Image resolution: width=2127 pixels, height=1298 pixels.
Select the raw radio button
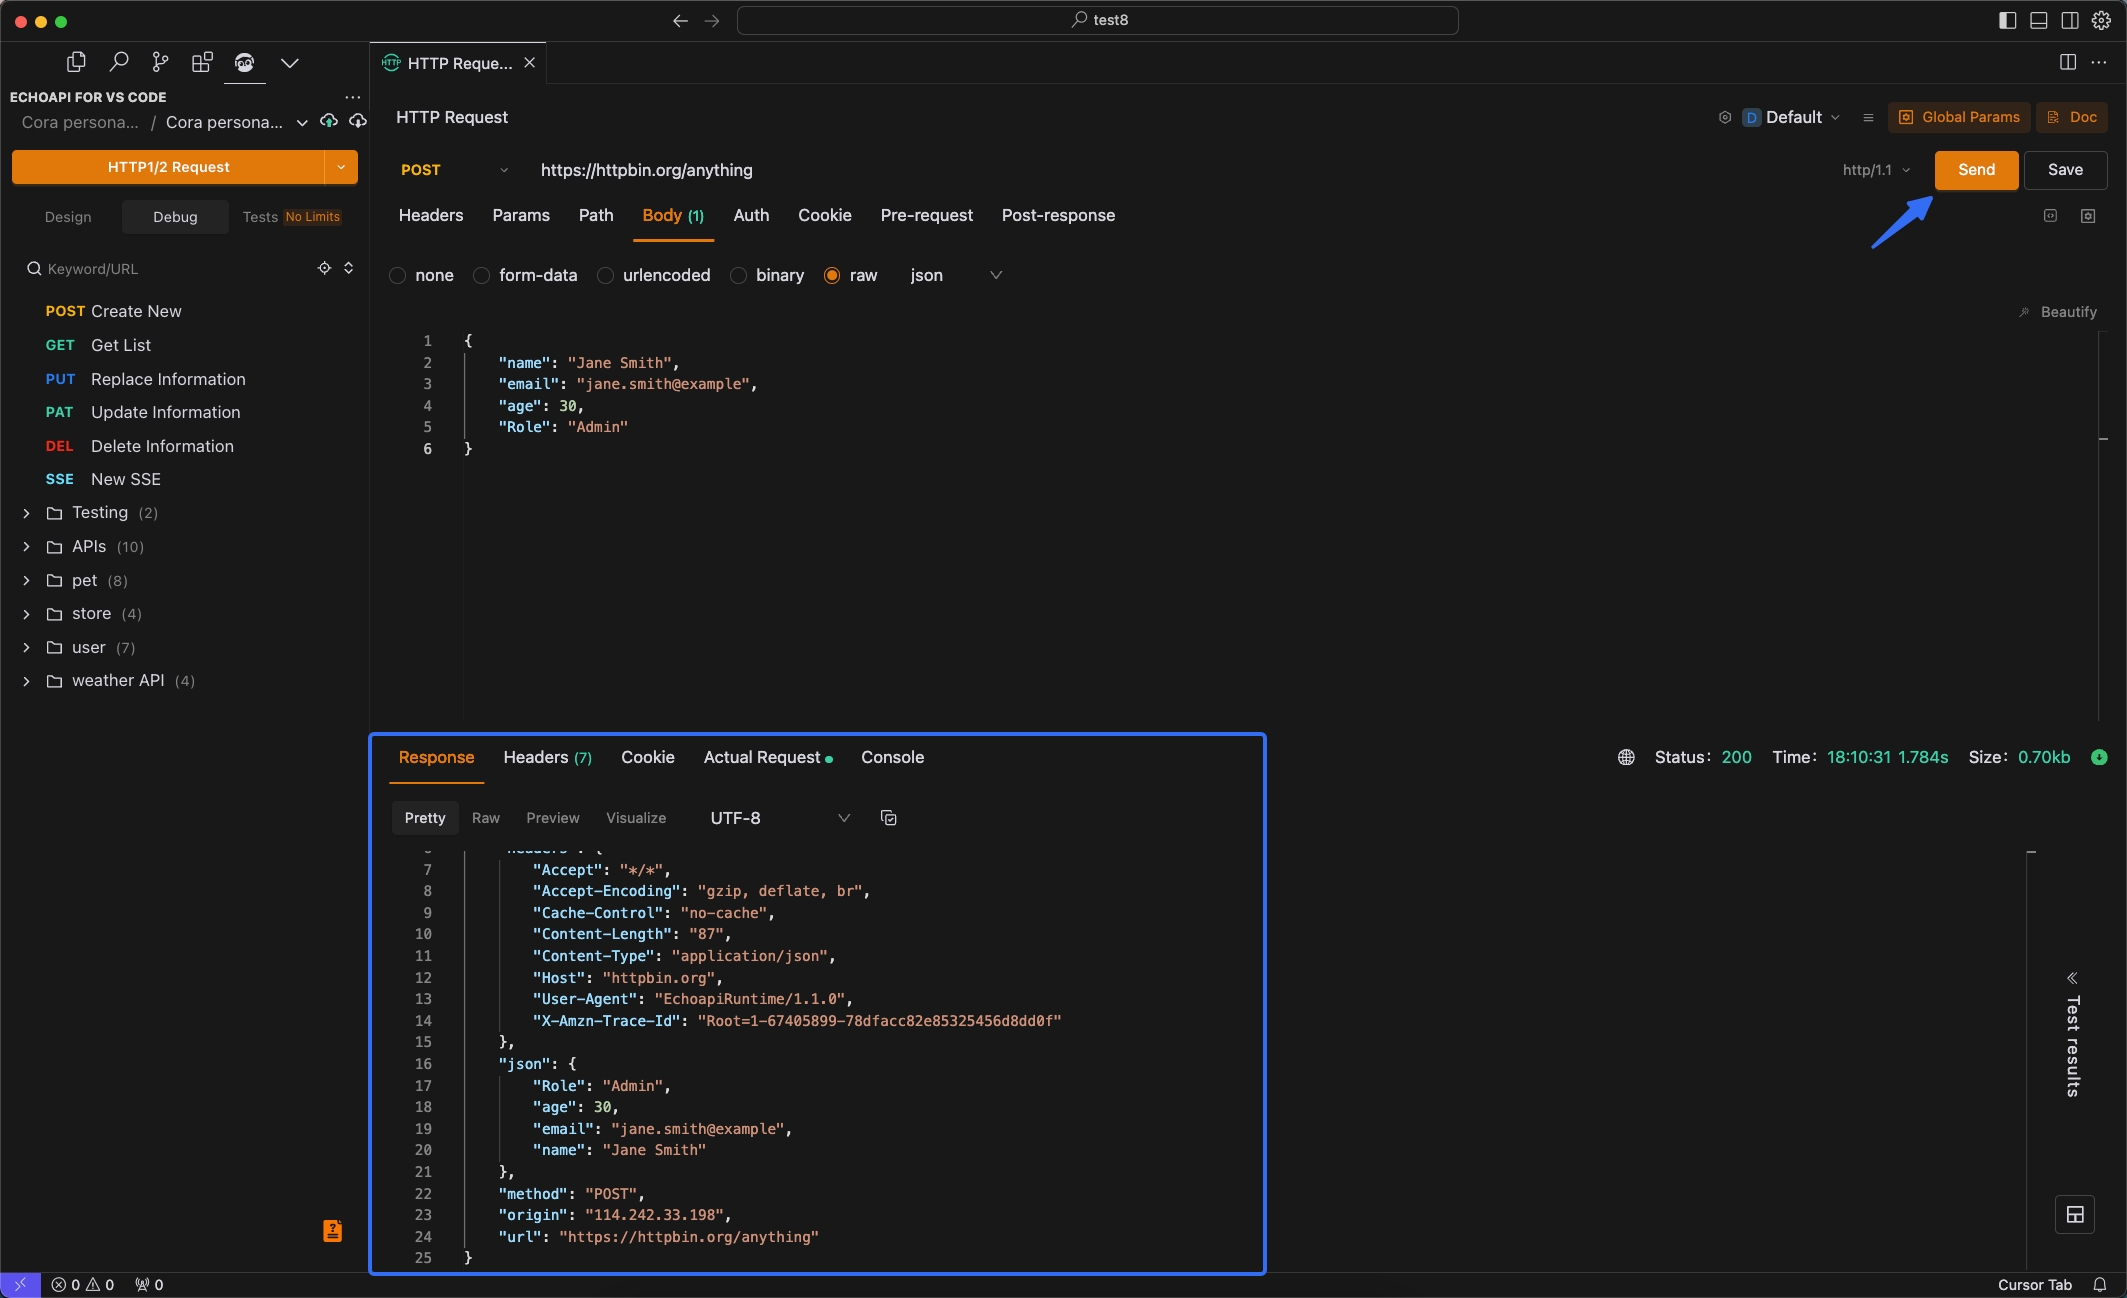[x=833, y=277]
